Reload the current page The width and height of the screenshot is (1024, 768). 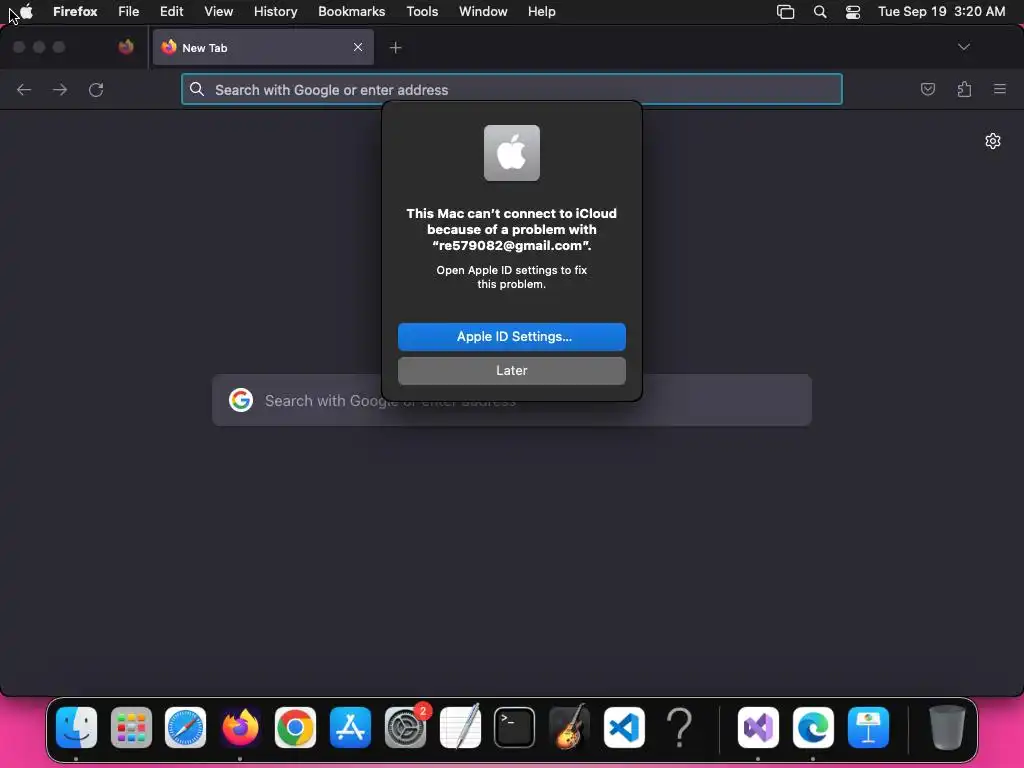(x=96, y=89)
